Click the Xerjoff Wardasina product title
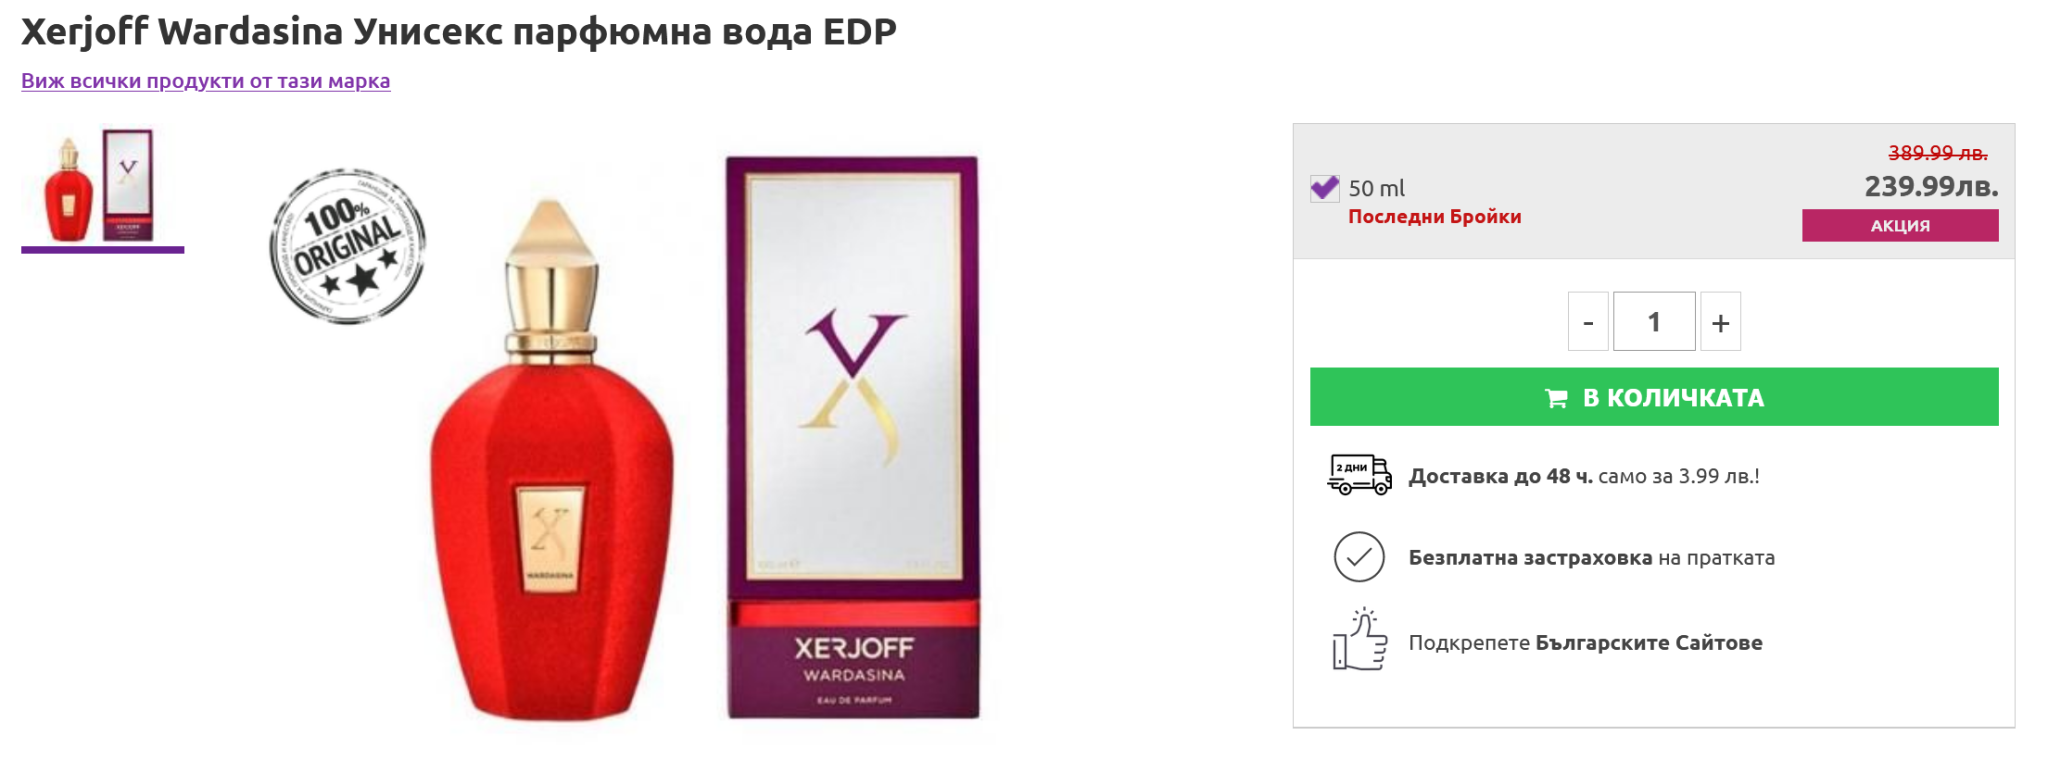This screenshot has height=773, width=2048. click(459, 32)
